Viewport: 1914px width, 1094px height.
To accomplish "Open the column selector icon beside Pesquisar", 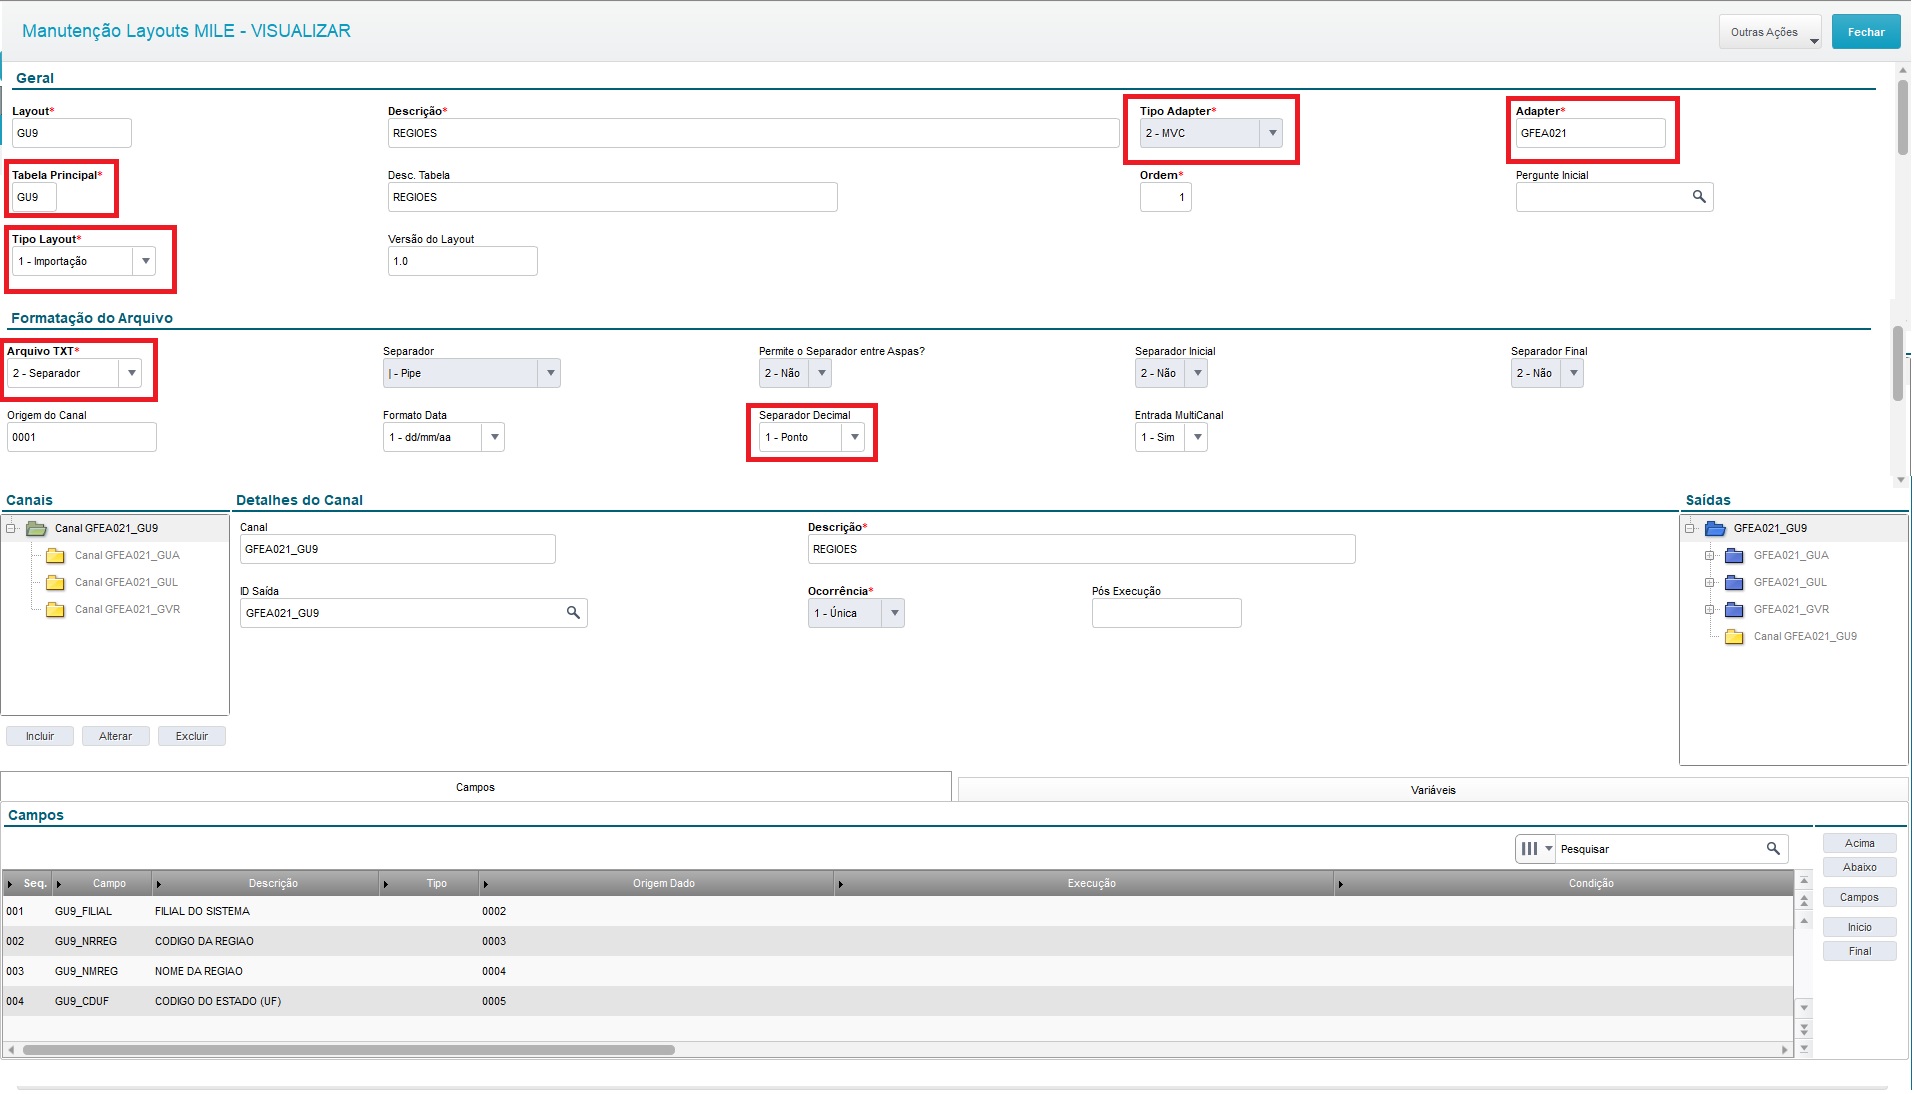I will [x=1536, y=849].
